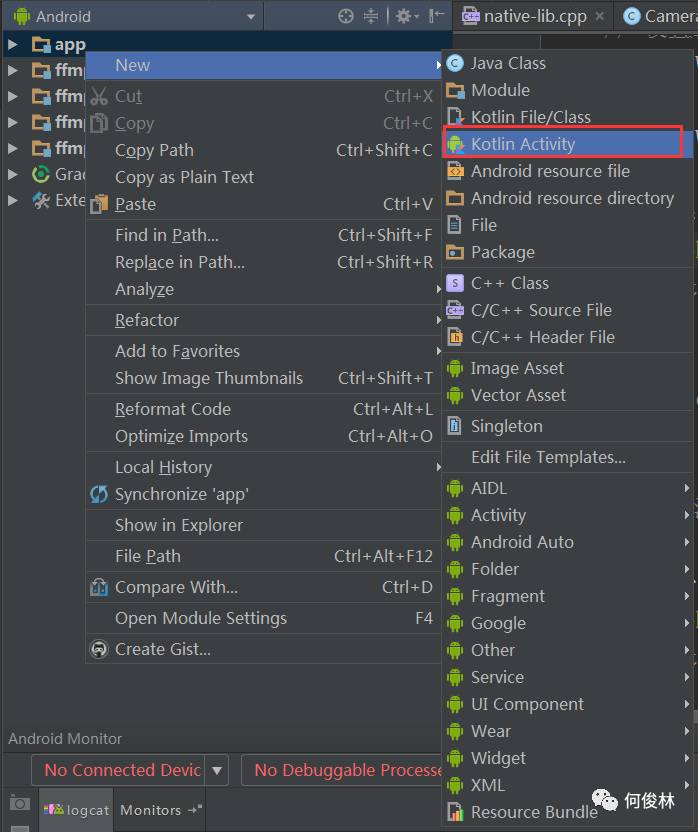Viewport: 698px width, 832px height.
Task: Create a new Kotlin File/Class
Action: tap(567, 117)
